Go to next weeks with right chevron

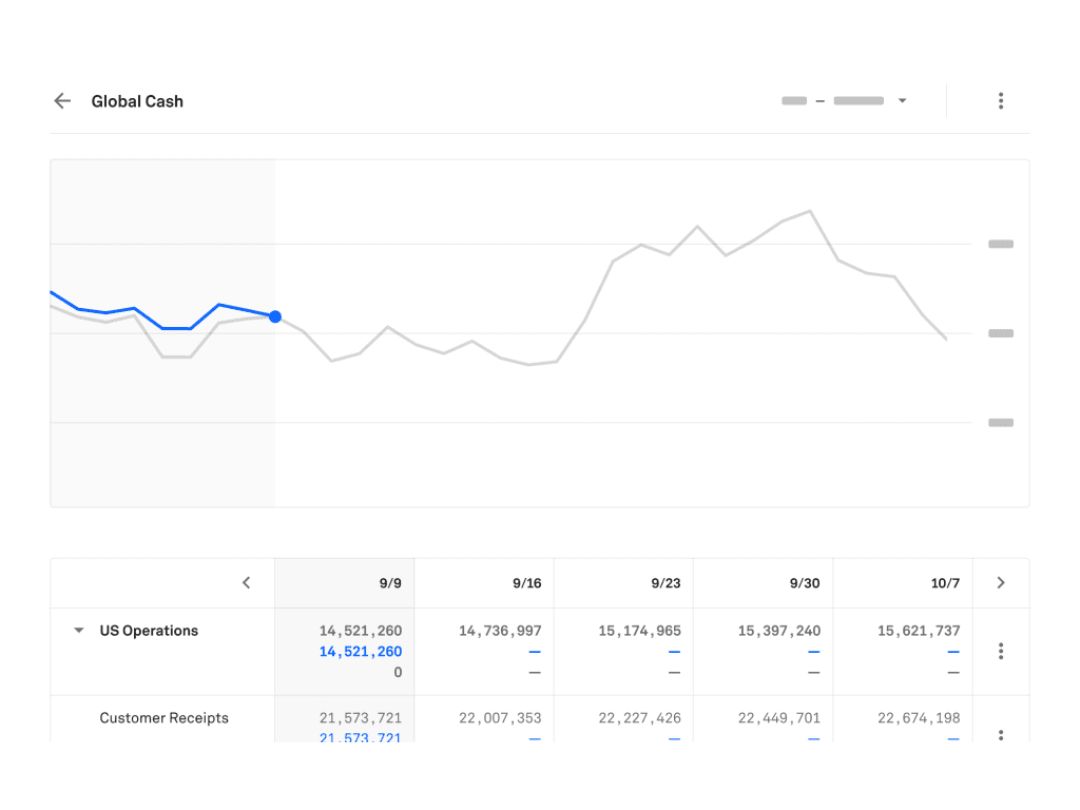tap(1001, 583)
